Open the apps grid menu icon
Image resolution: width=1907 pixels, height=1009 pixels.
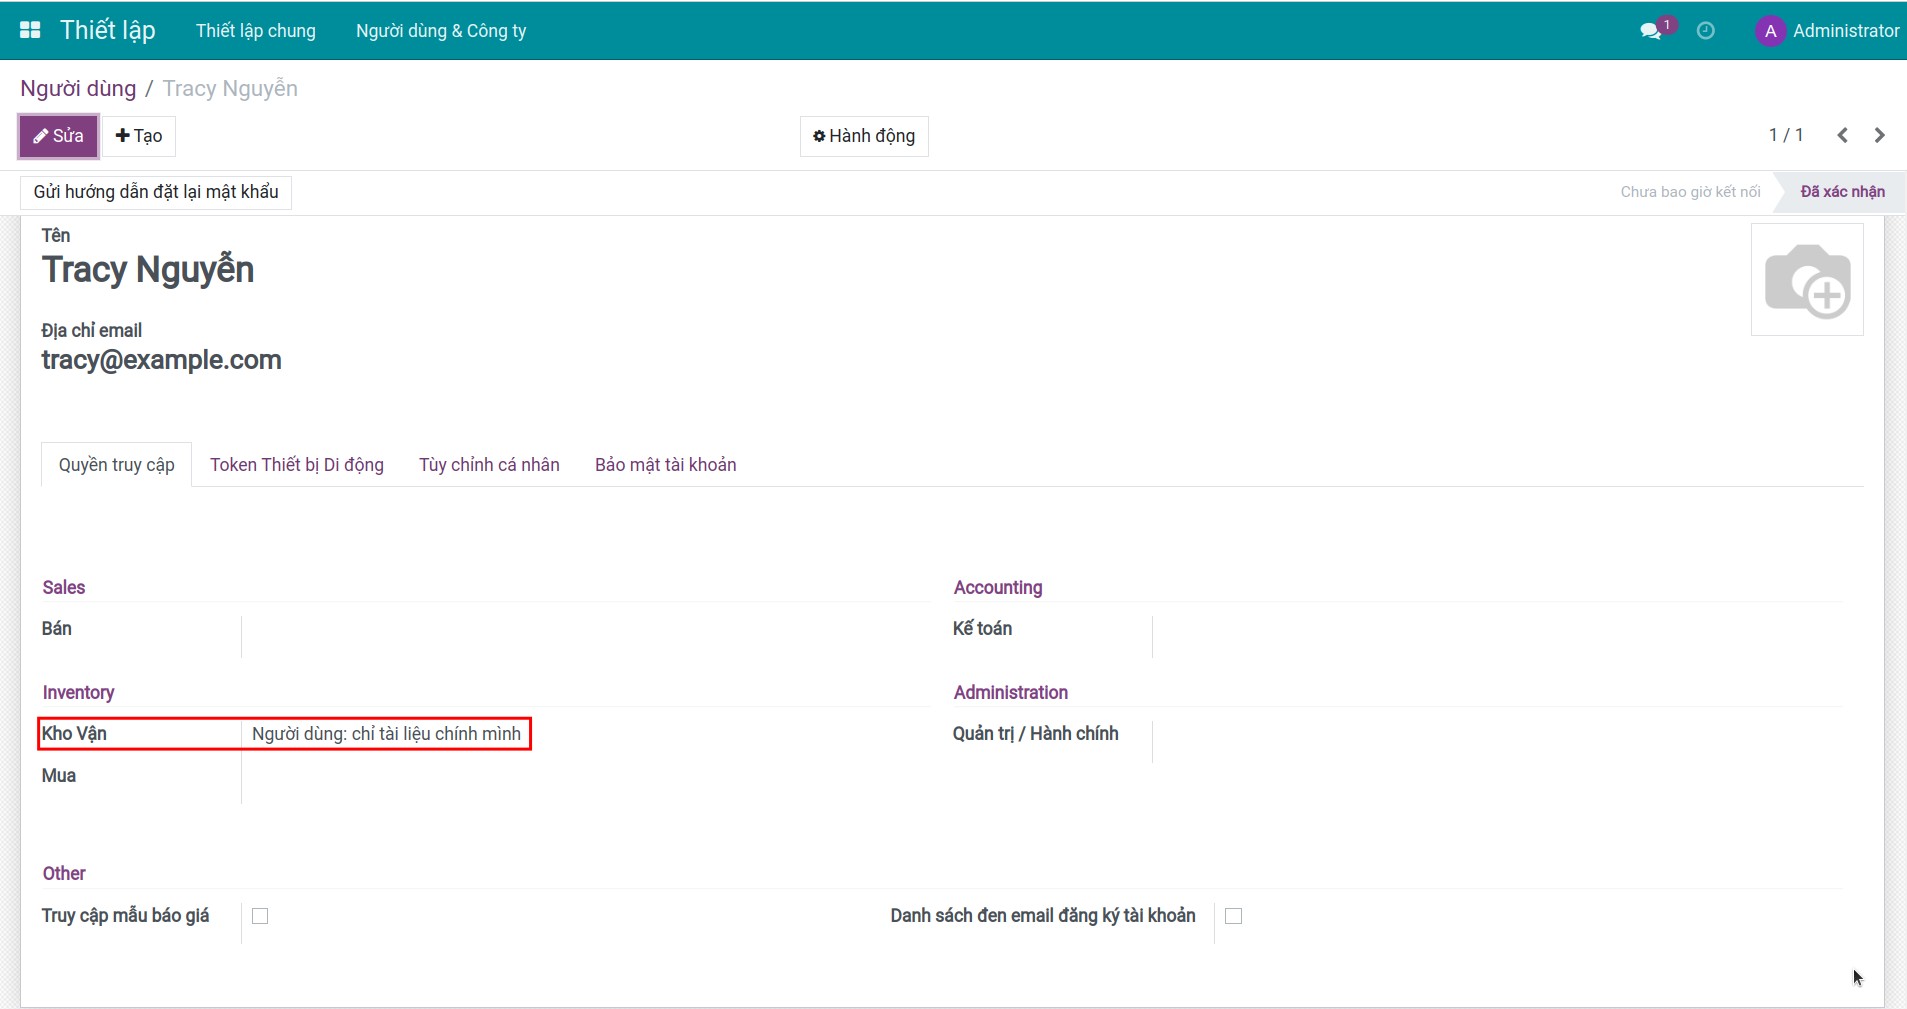click(x=30, y=30)
